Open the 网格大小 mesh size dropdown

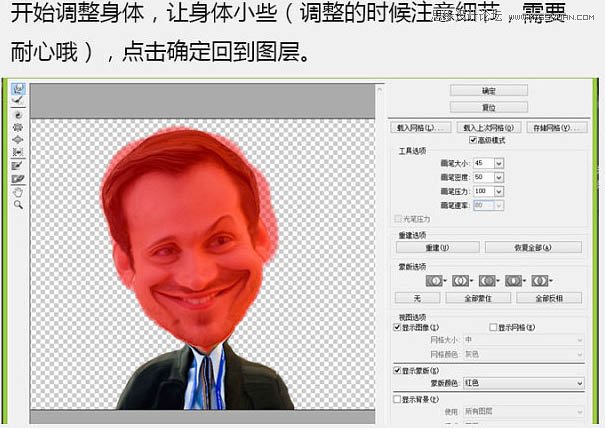tap(524, 340)
